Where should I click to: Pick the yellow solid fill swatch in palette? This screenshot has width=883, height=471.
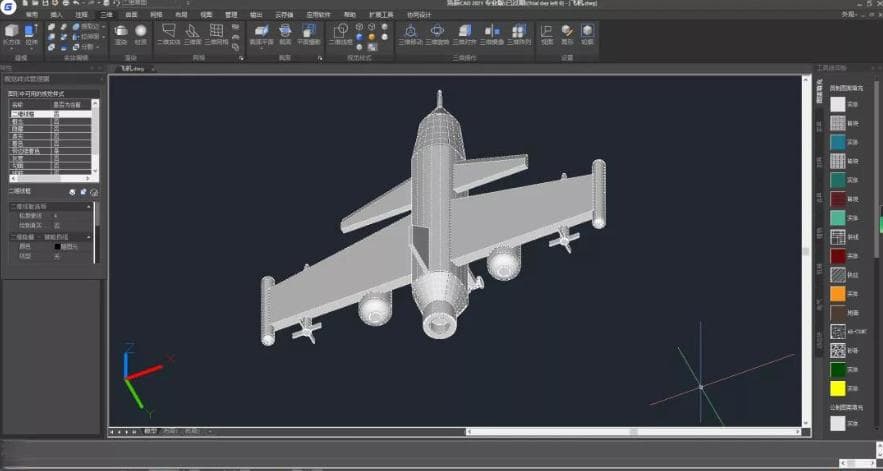pyautogui.click(x=838, y=388)
